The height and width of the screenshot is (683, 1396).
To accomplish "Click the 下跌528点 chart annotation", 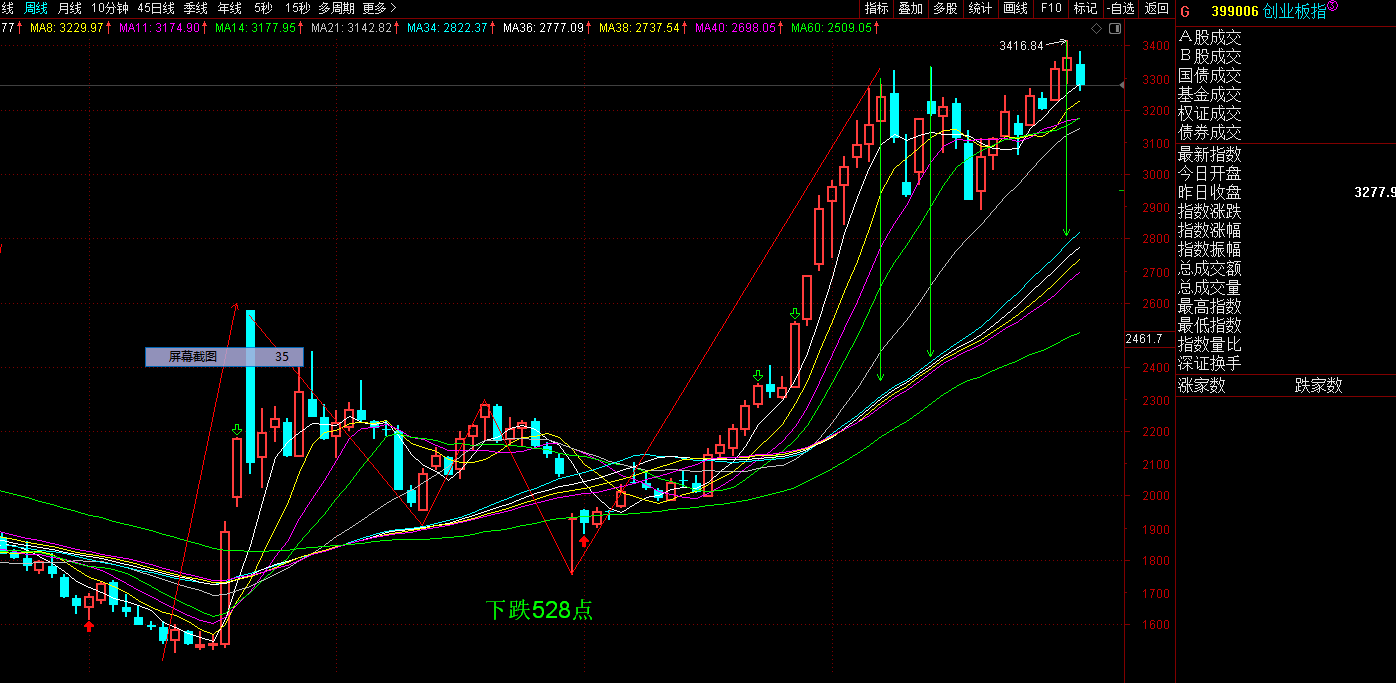I will coord(539,609).
